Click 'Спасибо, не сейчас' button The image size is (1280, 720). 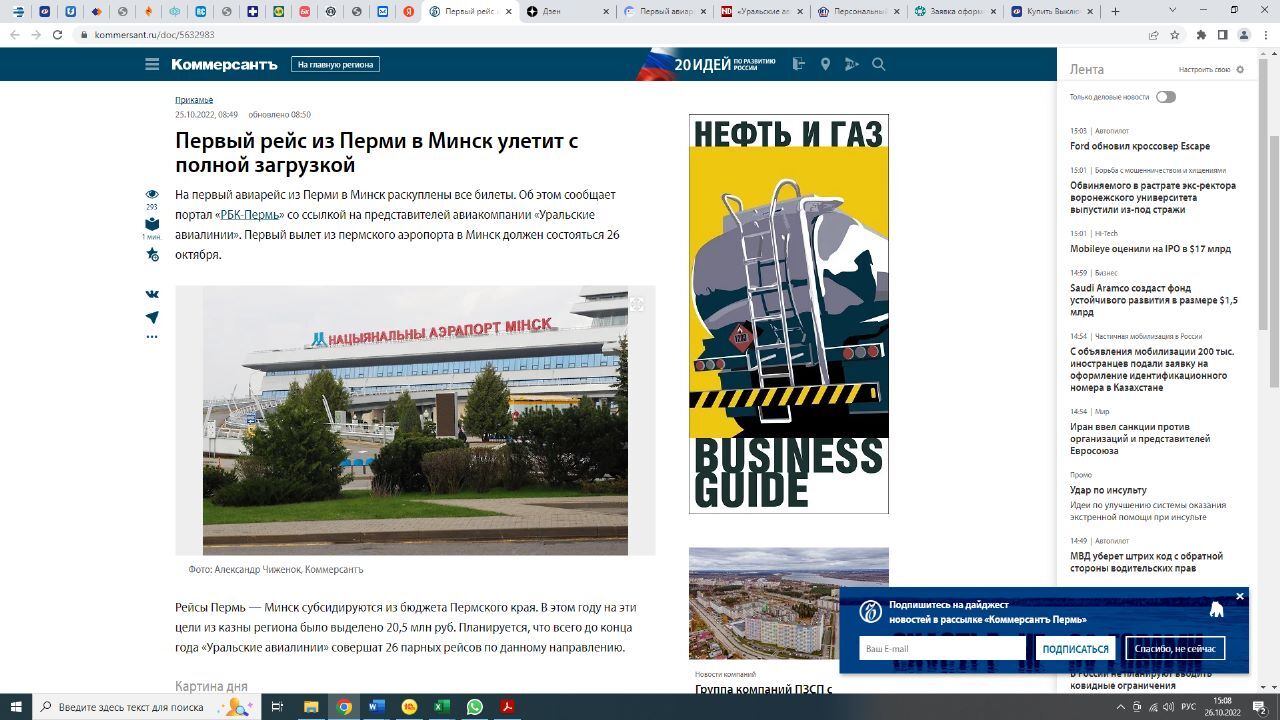pos(1175,649)
